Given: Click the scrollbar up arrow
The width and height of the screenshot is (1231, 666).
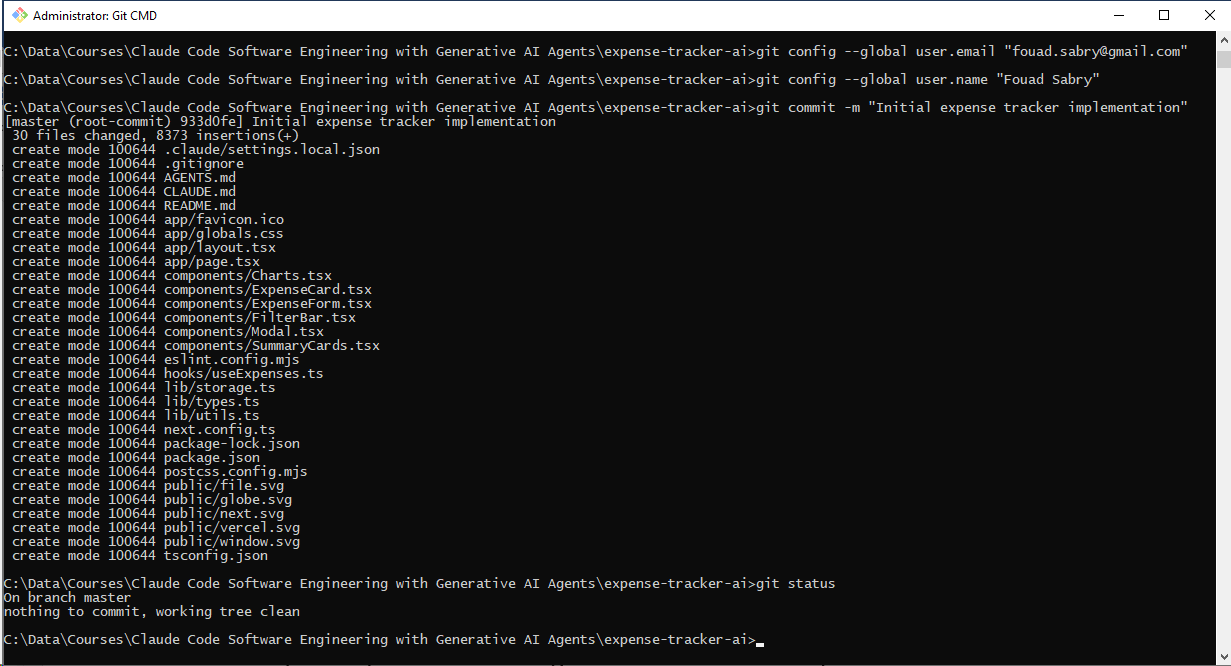Looking at the screenshot, I should [1222, 41].
